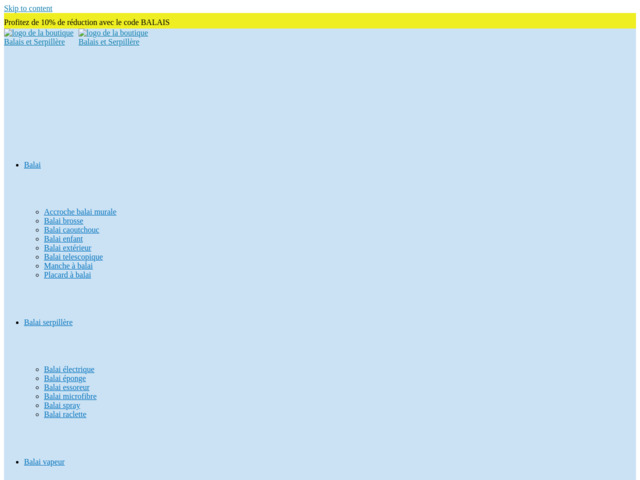Select Balai électrique submenu item
640x480 pixels.
coord(69,369)
